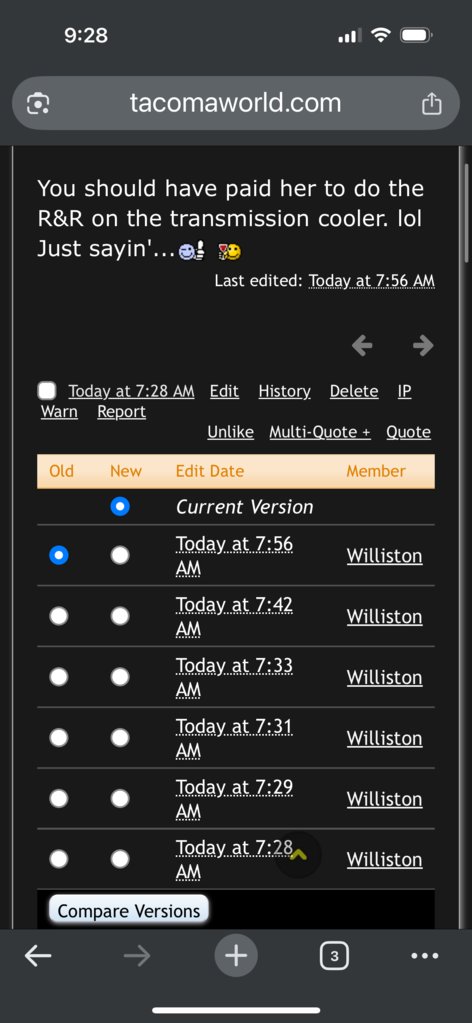Tap the tacomaworld.com address field
Screen dimensions: 472x1023
[x=236, y=103]
